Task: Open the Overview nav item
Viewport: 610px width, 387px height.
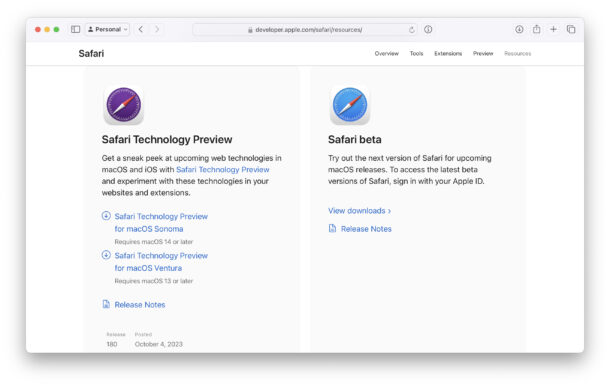Action: click(x=386, y=54)
